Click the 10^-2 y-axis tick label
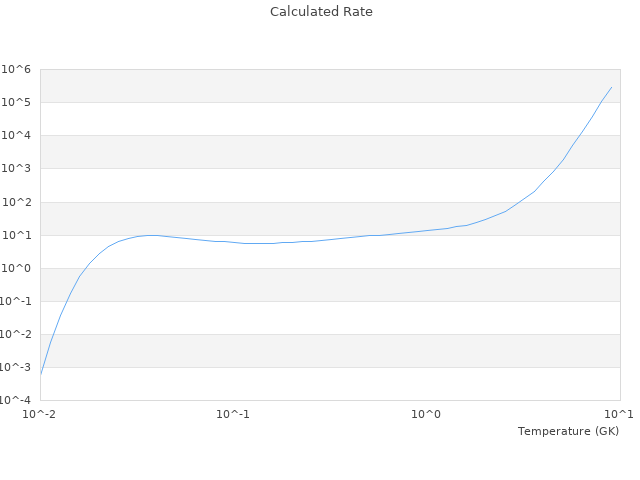This screenshot has width=640, height=480. tap(15, 334)
